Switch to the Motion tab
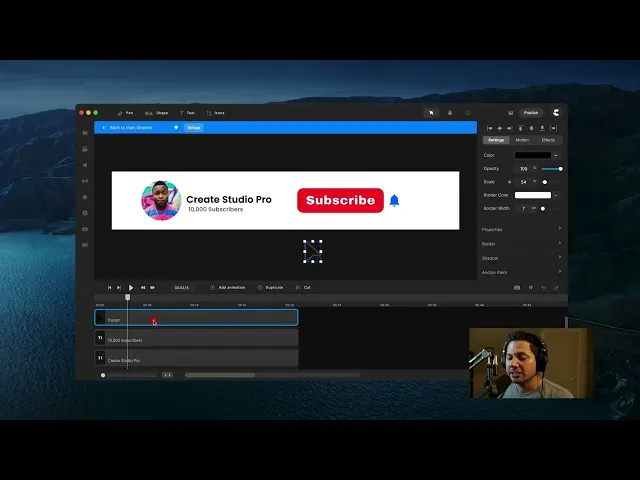This screenshot has width=640, height=480. coord(522,140)
